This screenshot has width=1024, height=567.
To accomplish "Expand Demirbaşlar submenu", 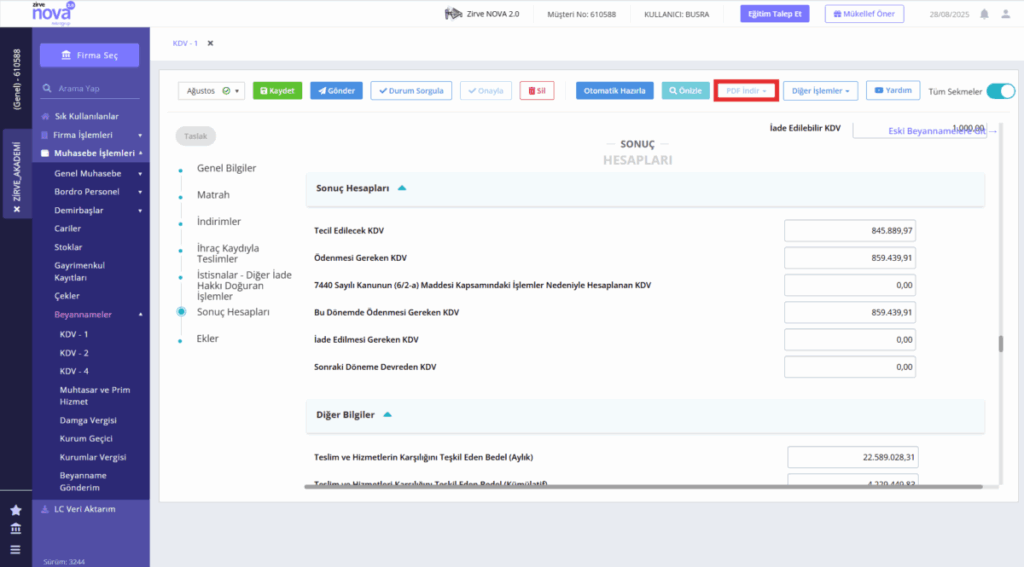I will [x=140, y=210].
